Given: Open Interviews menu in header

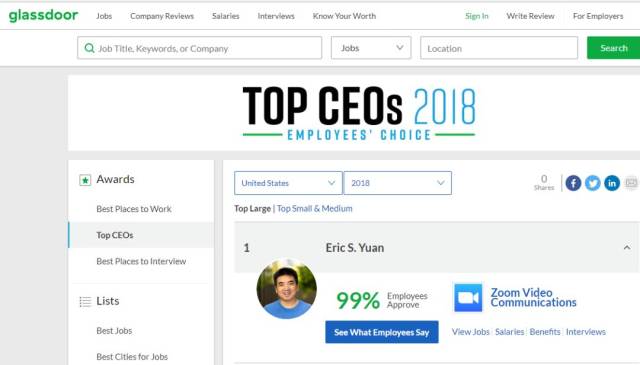Looking at the screenshot, I should coord(276,16).
